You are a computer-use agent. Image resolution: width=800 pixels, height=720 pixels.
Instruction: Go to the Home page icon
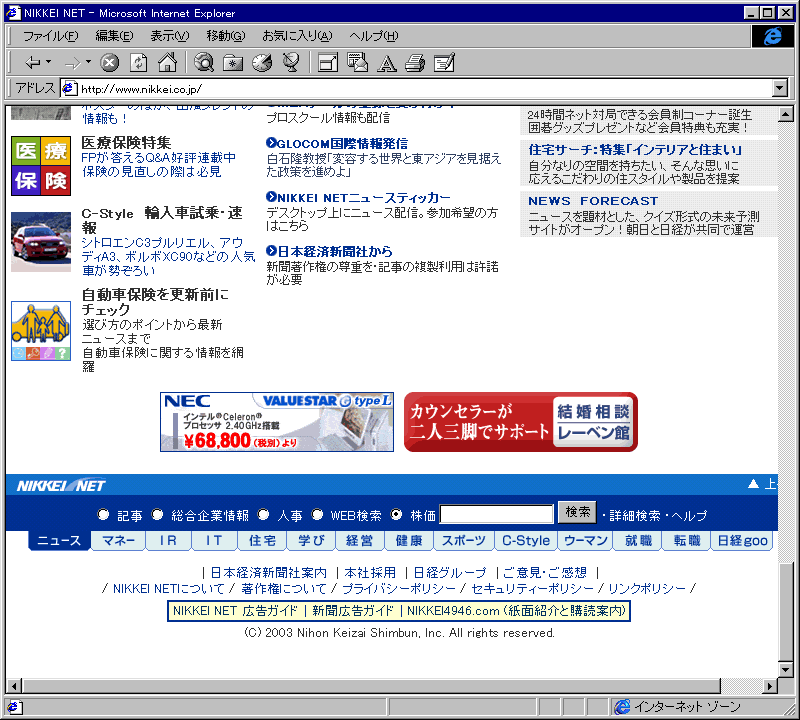point(167,63)
